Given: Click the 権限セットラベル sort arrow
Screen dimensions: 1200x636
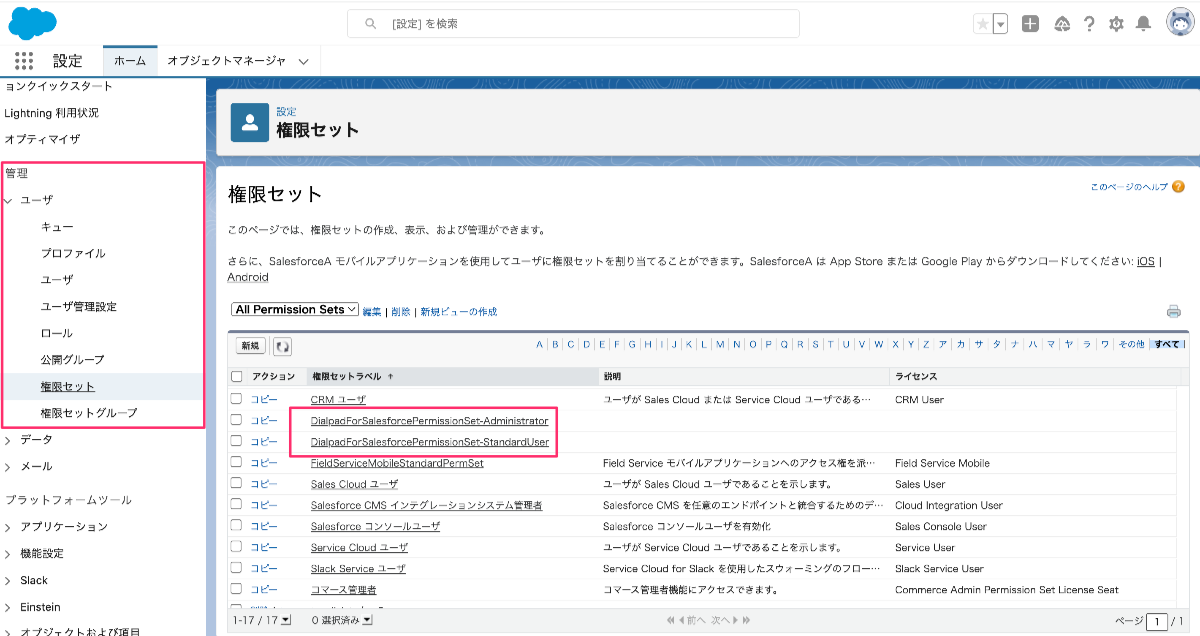Looking at the screenshot, I should click(390, 377).
